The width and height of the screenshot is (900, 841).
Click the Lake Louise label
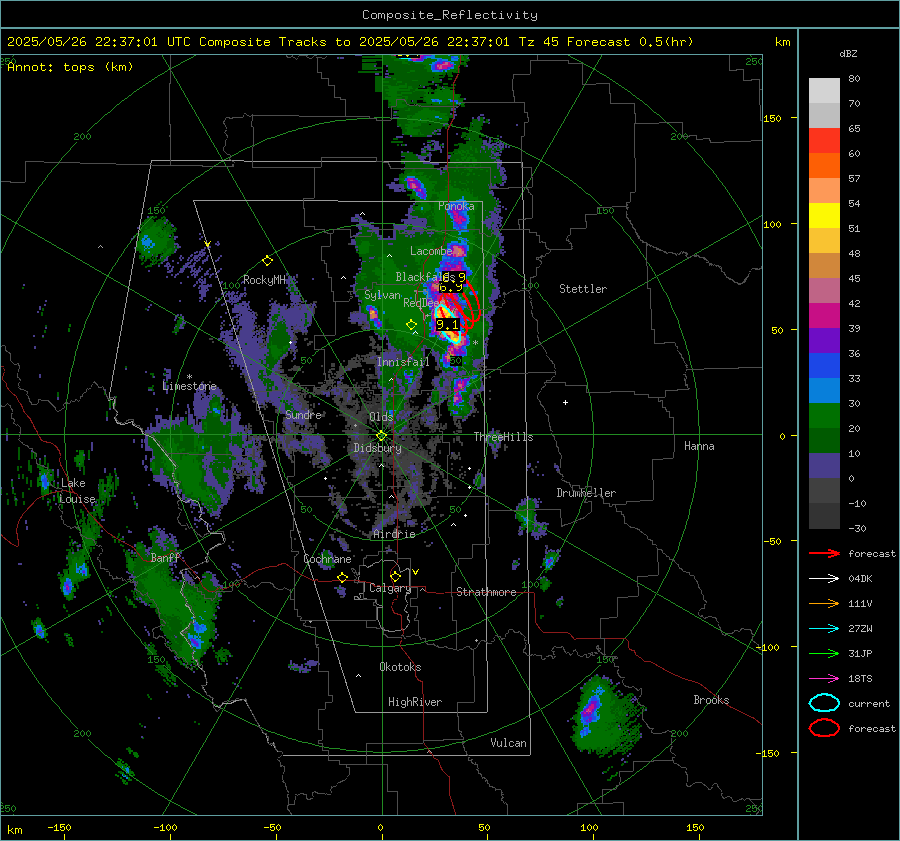point(77,491)
